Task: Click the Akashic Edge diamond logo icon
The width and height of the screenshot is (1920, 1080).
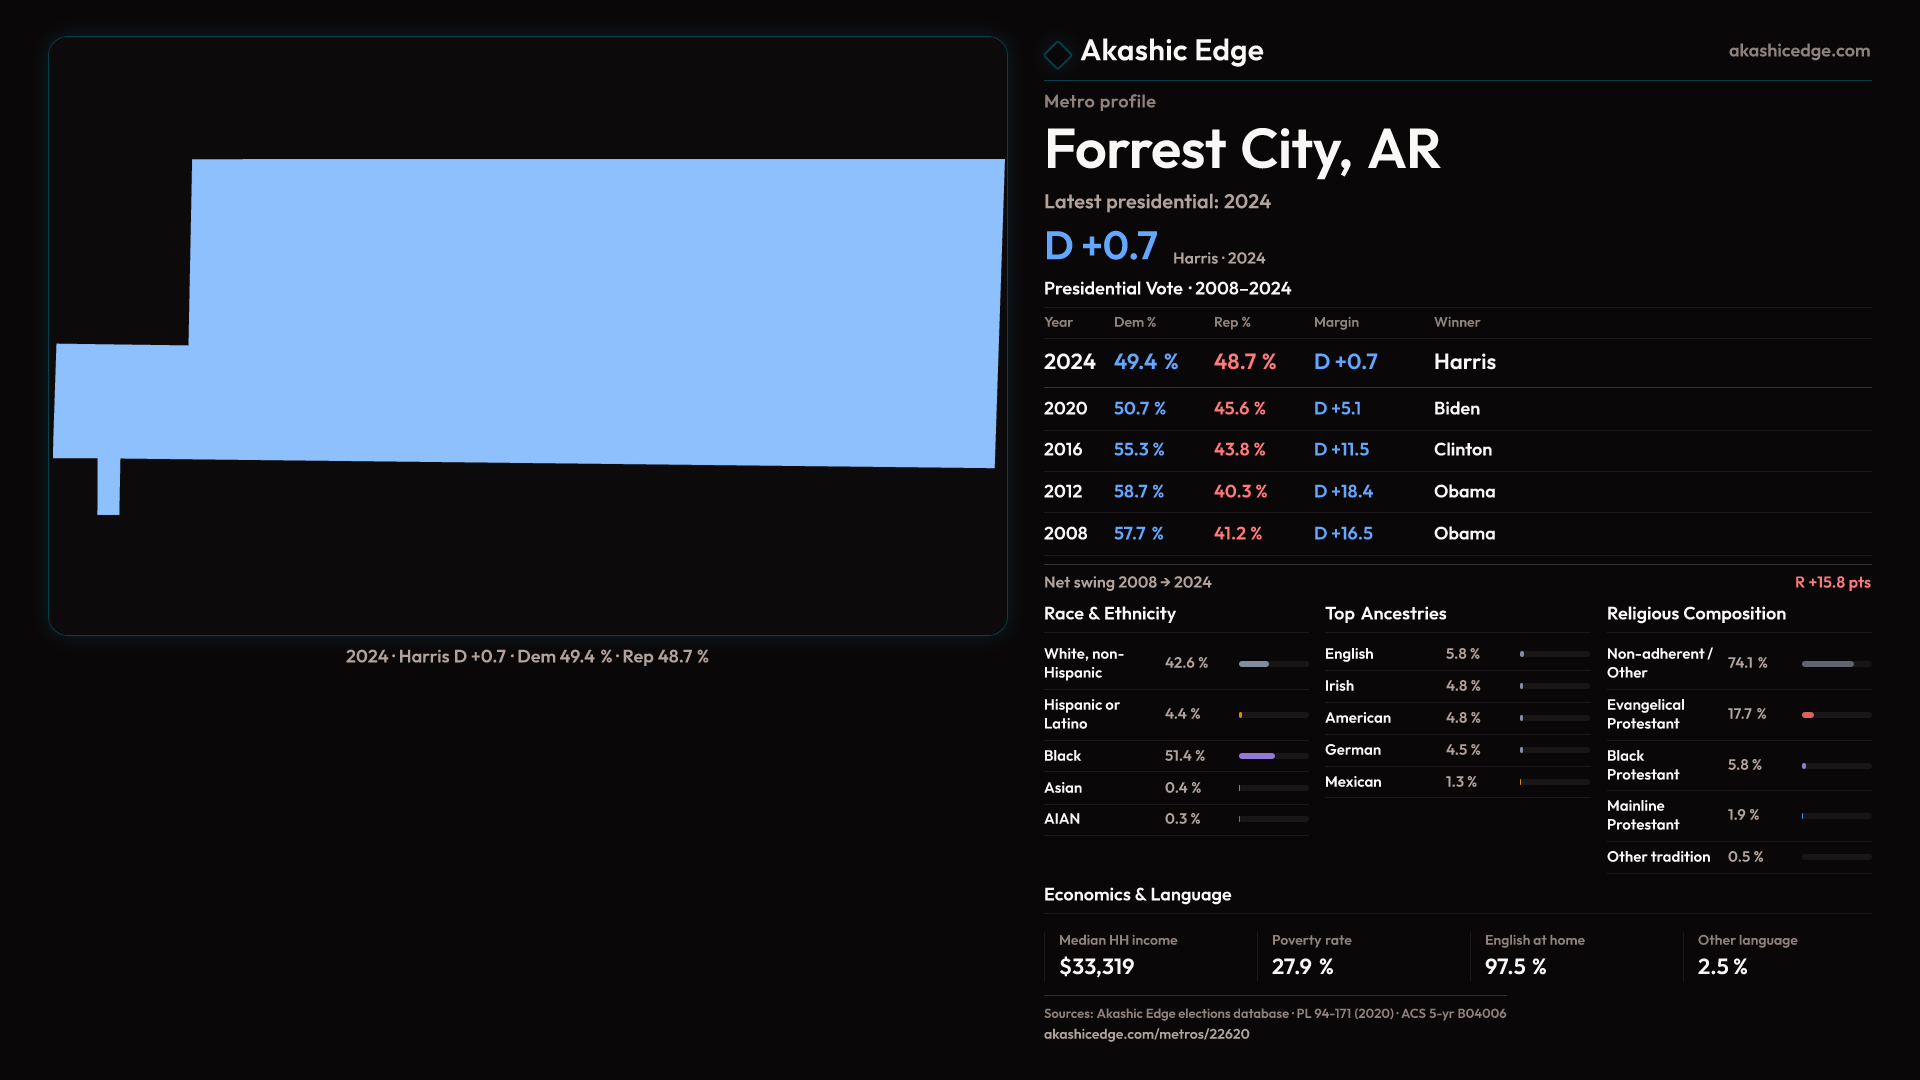Action: [x=1057, y=54]
